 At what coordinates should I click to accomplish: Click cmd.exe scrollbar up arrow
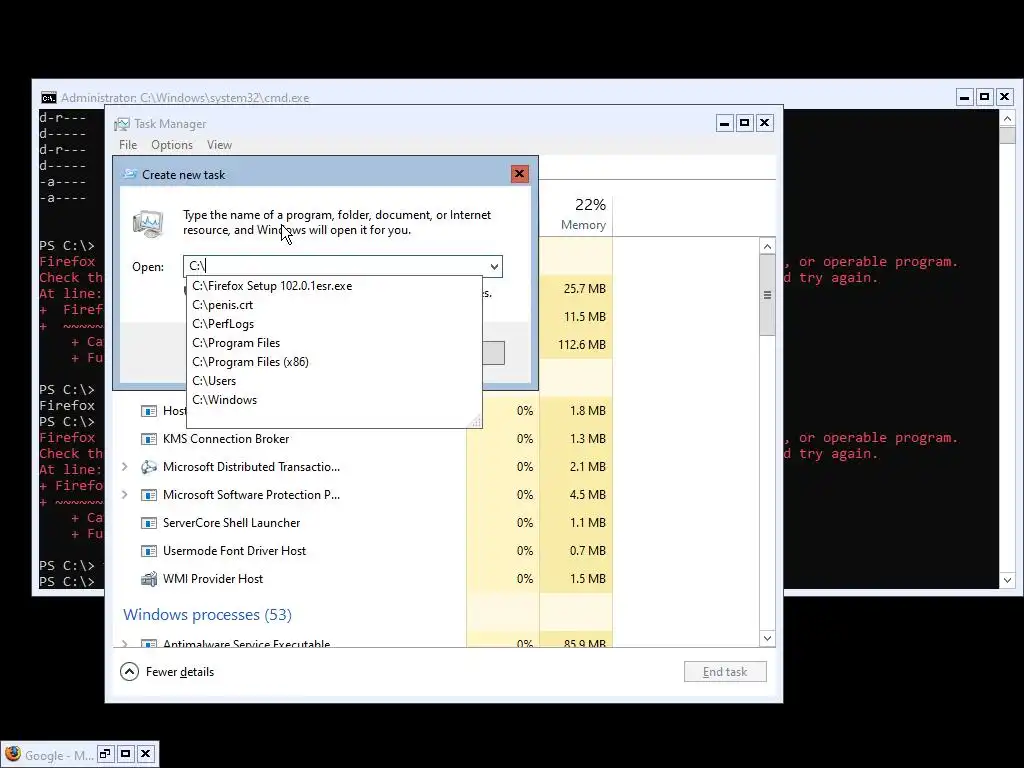click(1007, 119)
